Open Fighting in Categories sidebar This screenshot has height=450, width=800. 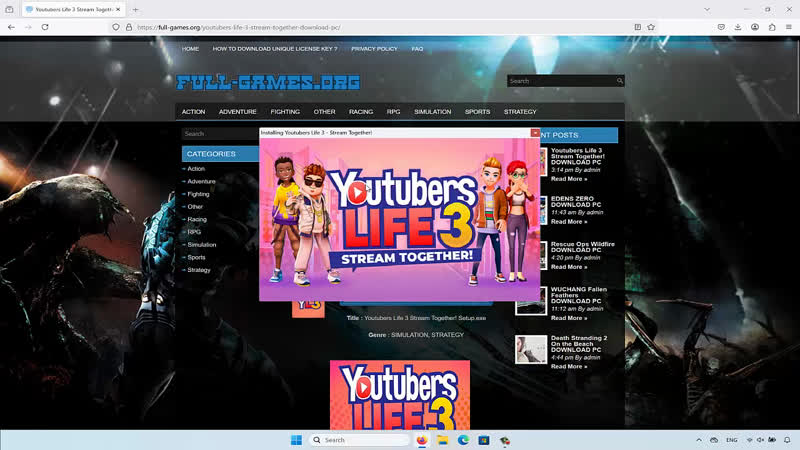pyautogui.click(x=198, y=194)
